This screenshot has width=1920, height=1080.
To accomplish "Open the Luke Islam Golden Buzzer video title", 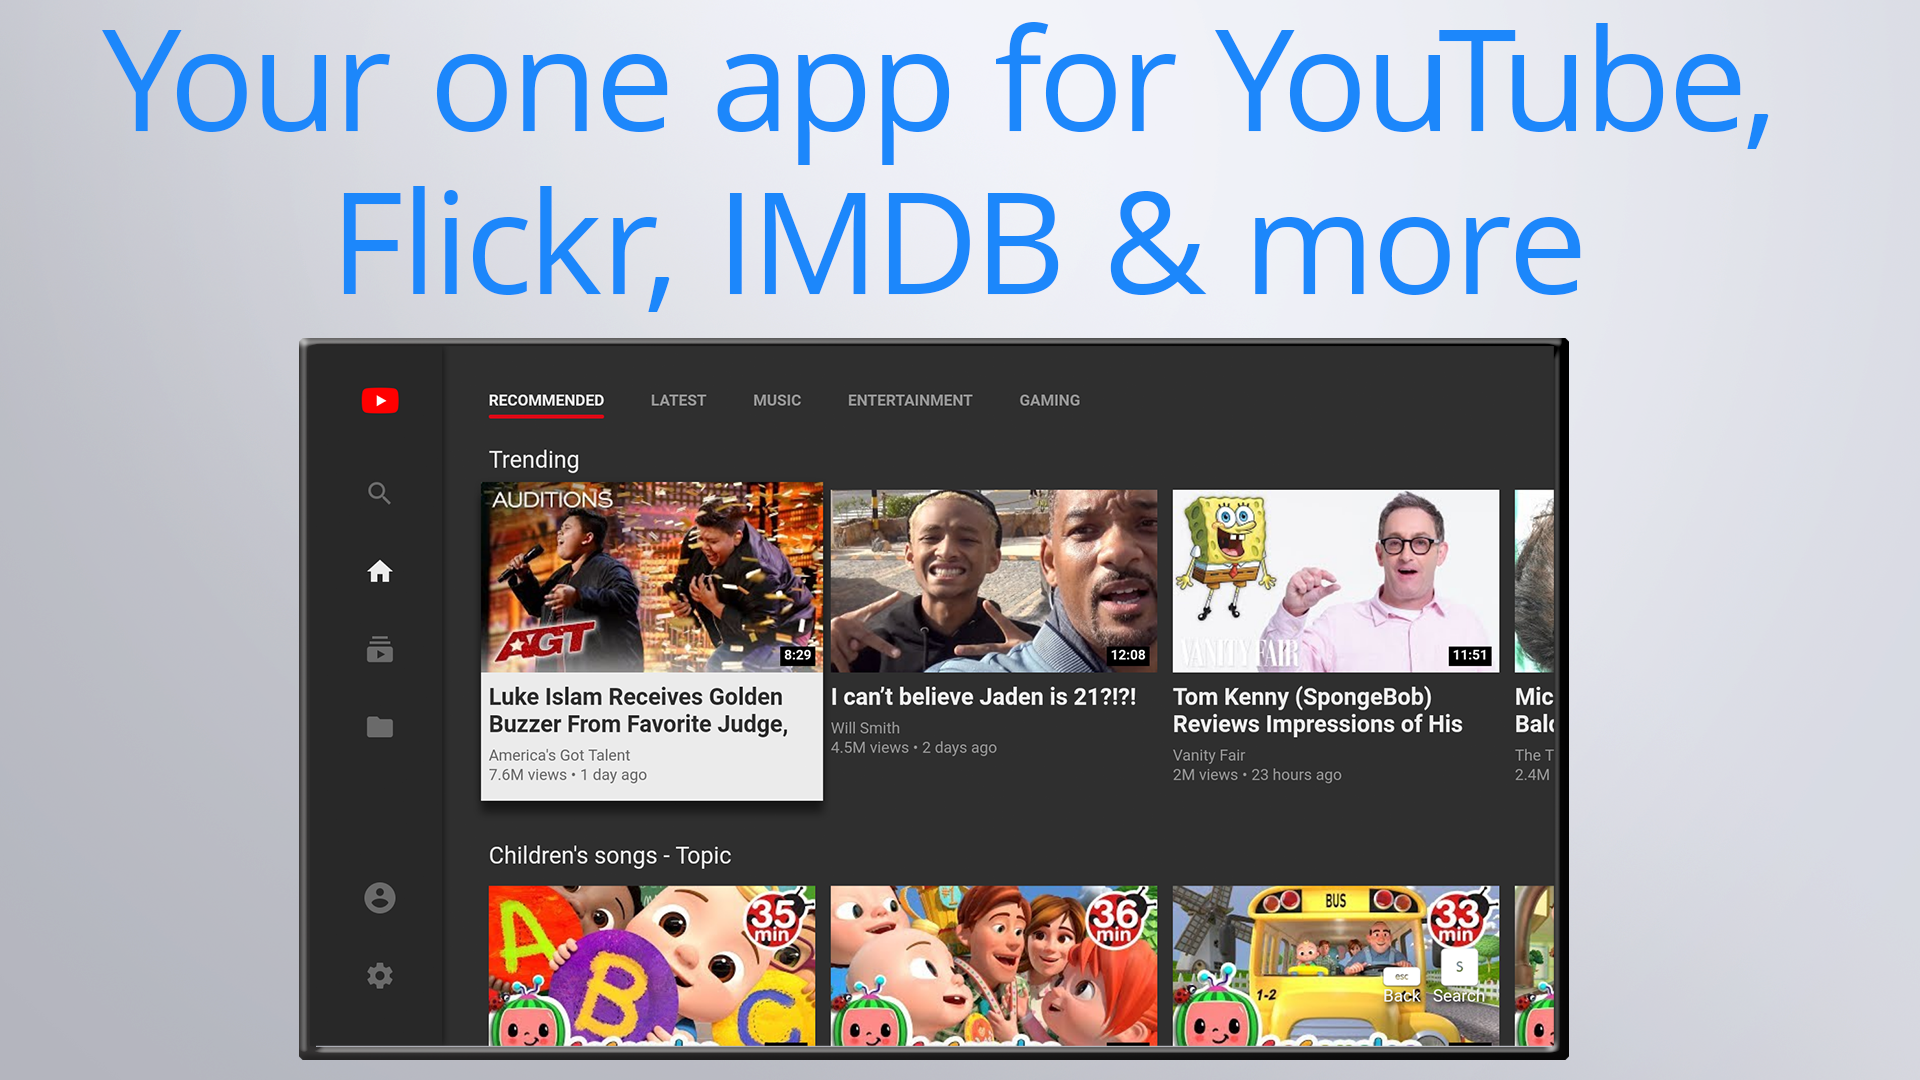I will pyautogui.click(x=638, y=710).
